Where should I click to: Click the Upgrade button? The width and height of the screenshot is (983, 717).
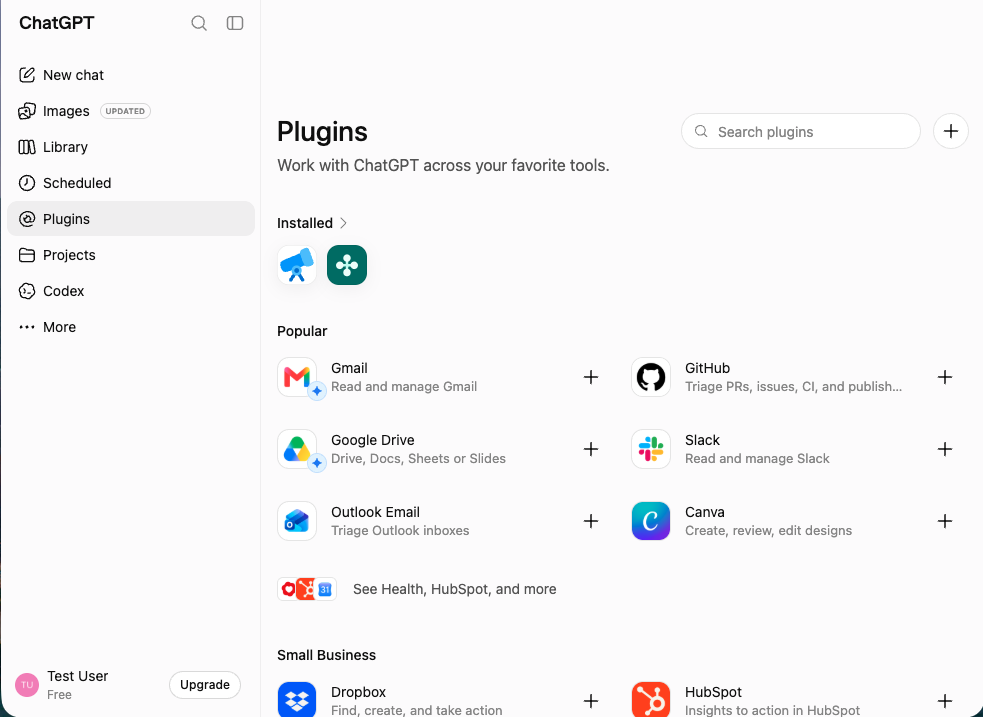tap(205, 685)
